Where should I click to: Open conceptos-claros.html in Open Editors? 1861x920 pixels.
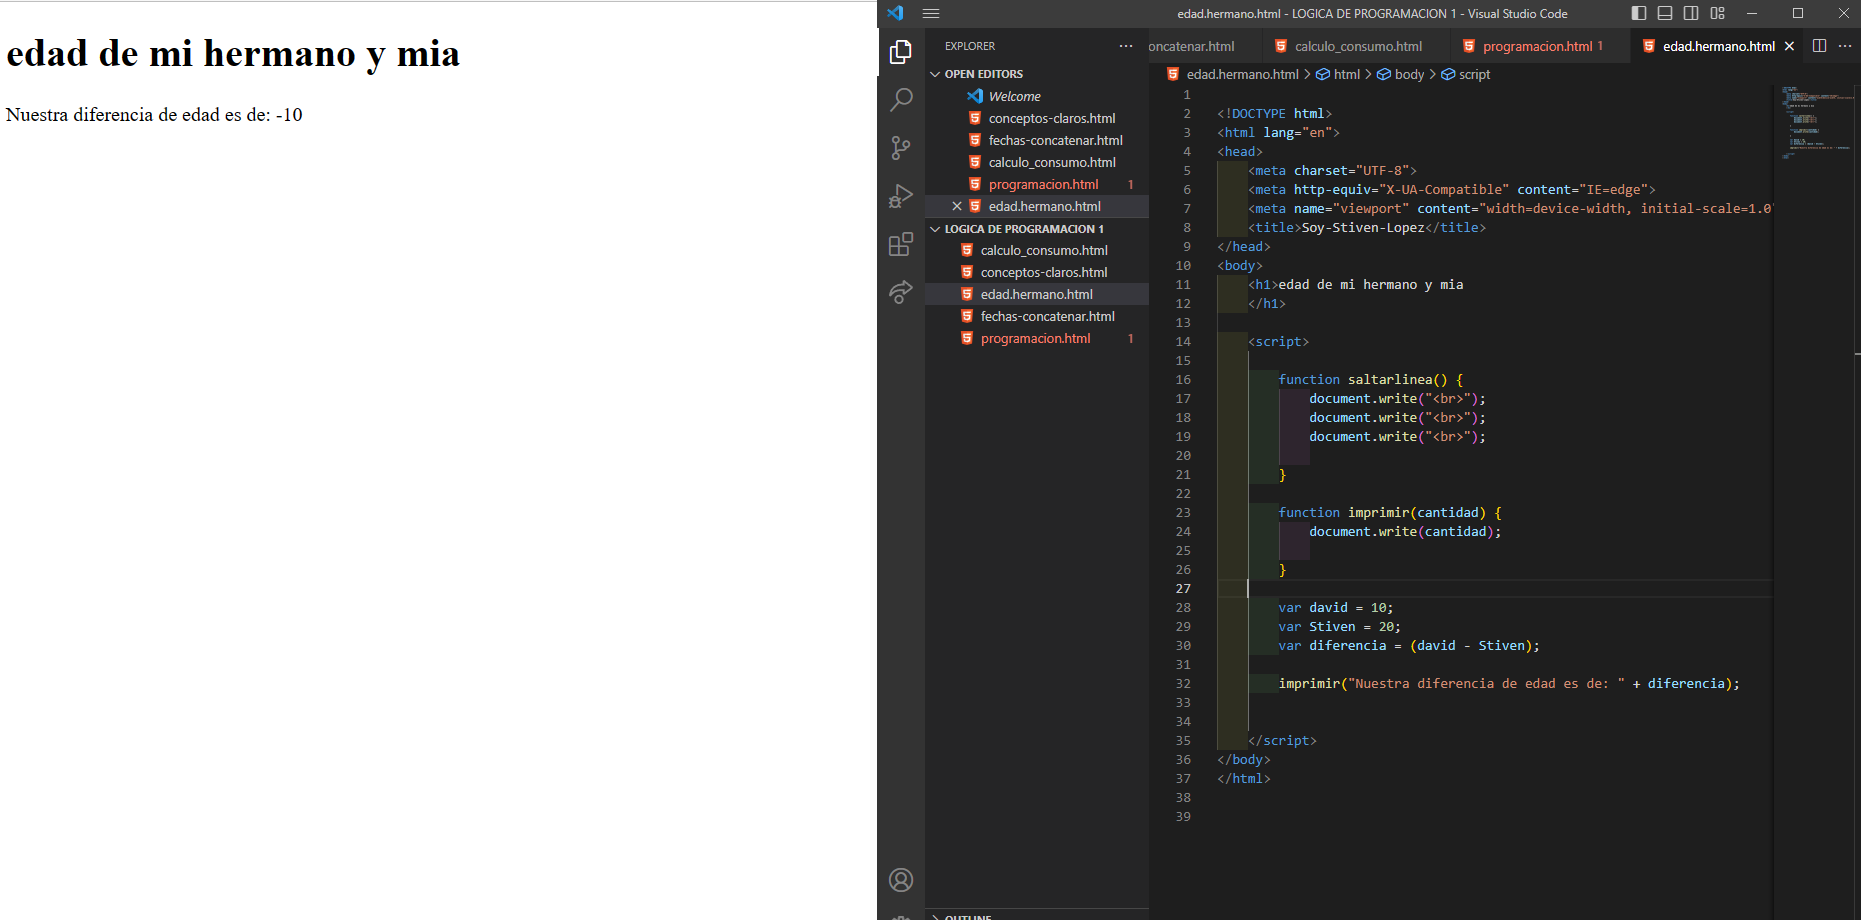(x=1051, y=118)
